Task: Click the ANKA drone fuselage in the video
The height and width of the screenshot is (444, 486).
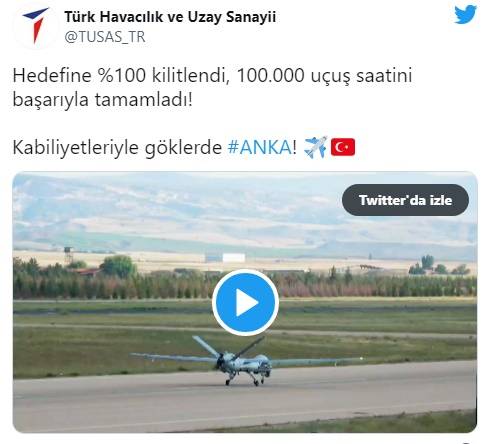Action: 245,363
